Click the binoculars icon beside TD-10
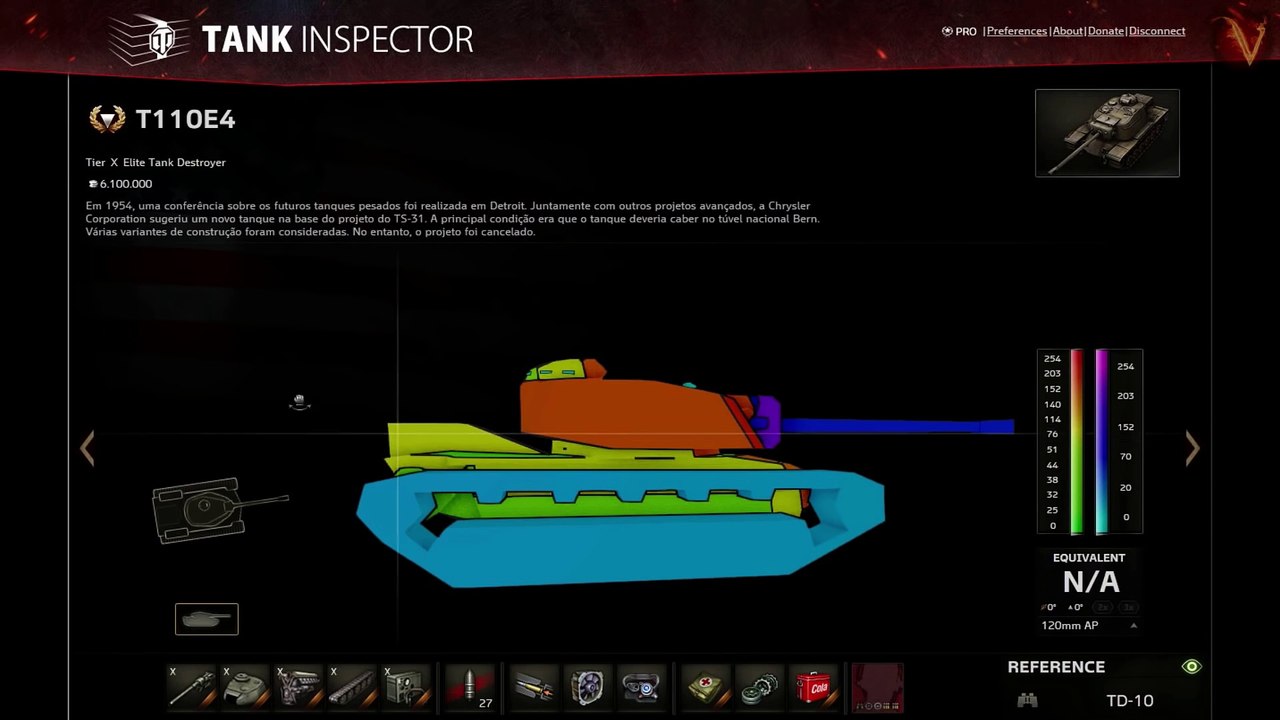 click(x=1027, y=700)
